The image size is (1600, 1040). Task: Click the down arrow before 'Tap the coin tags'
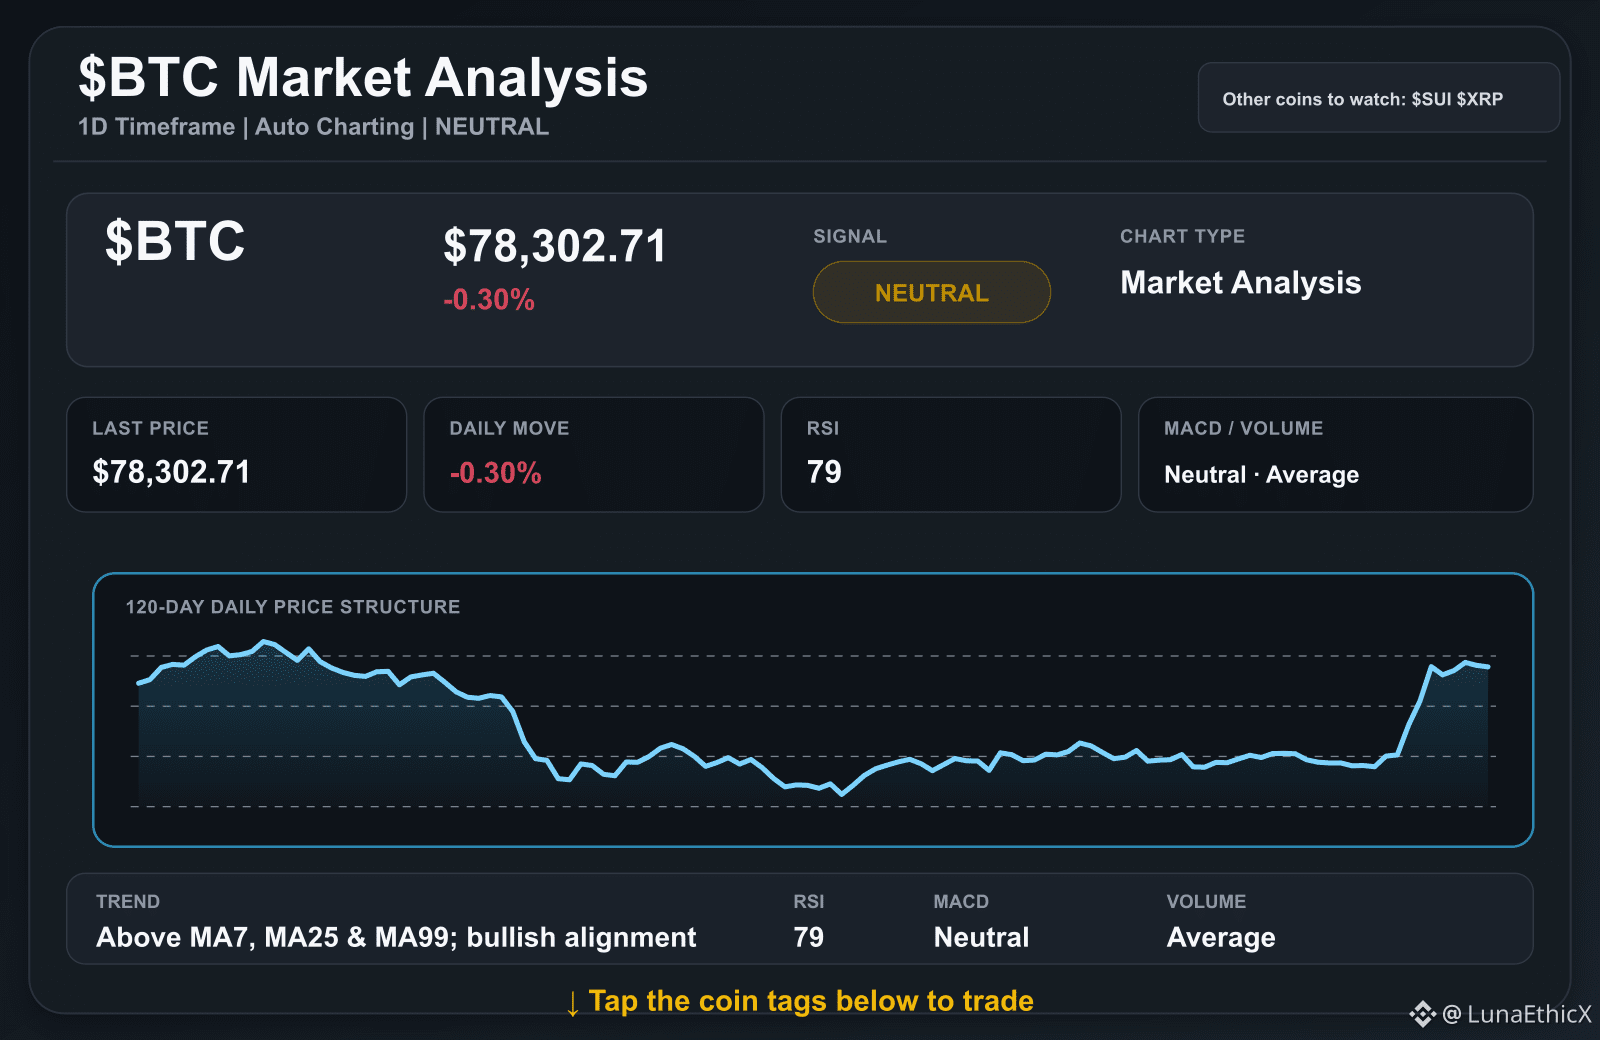point(572,1003)
